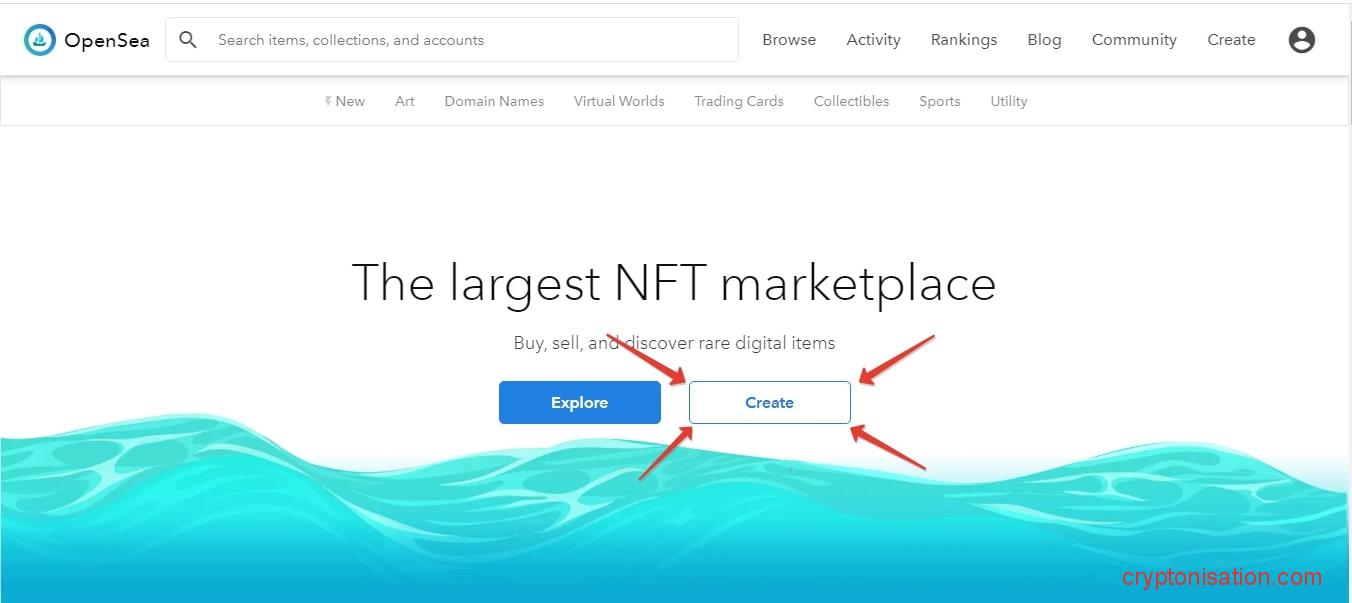Select the Trading Cards category
Viewport: 1352px width, 603px height.
tap(738, 101)
